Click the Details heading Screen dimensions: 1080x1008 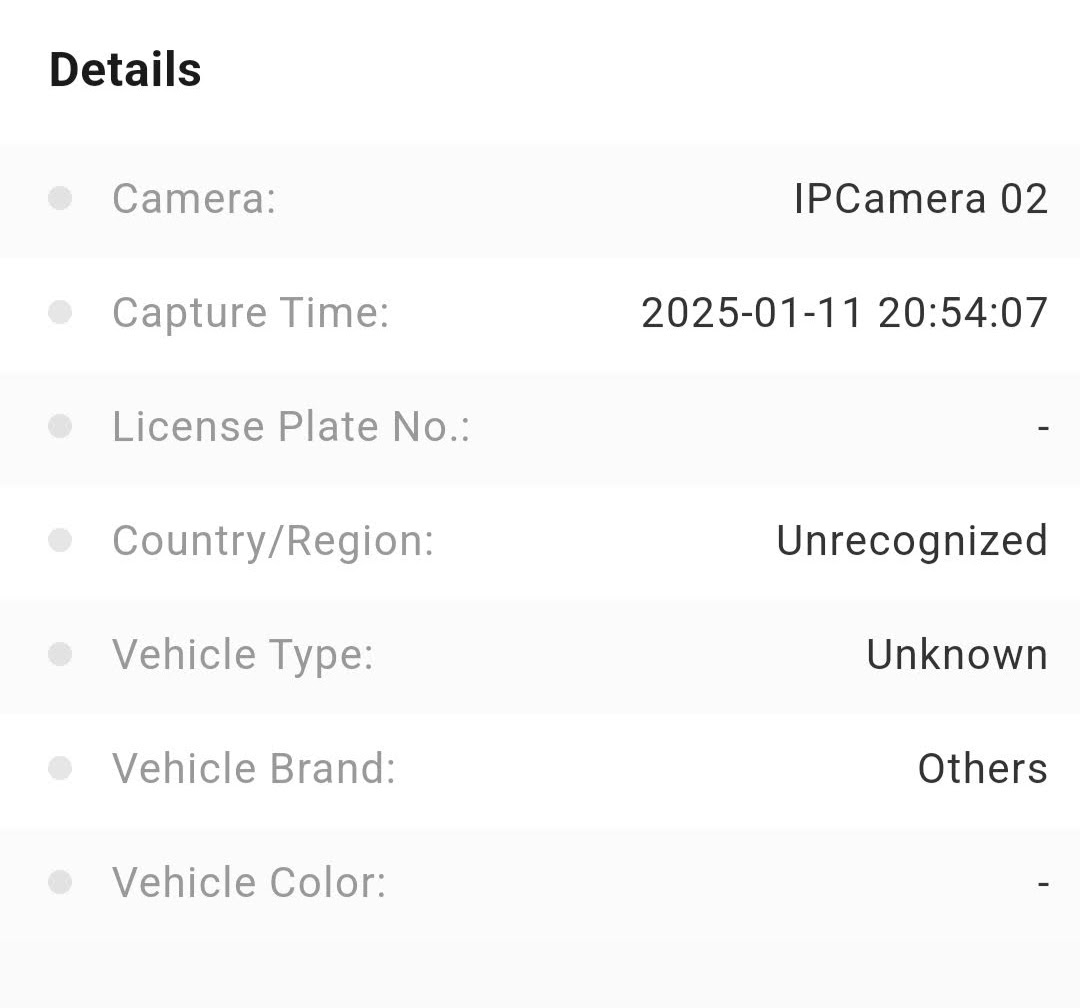coord(125,70)
